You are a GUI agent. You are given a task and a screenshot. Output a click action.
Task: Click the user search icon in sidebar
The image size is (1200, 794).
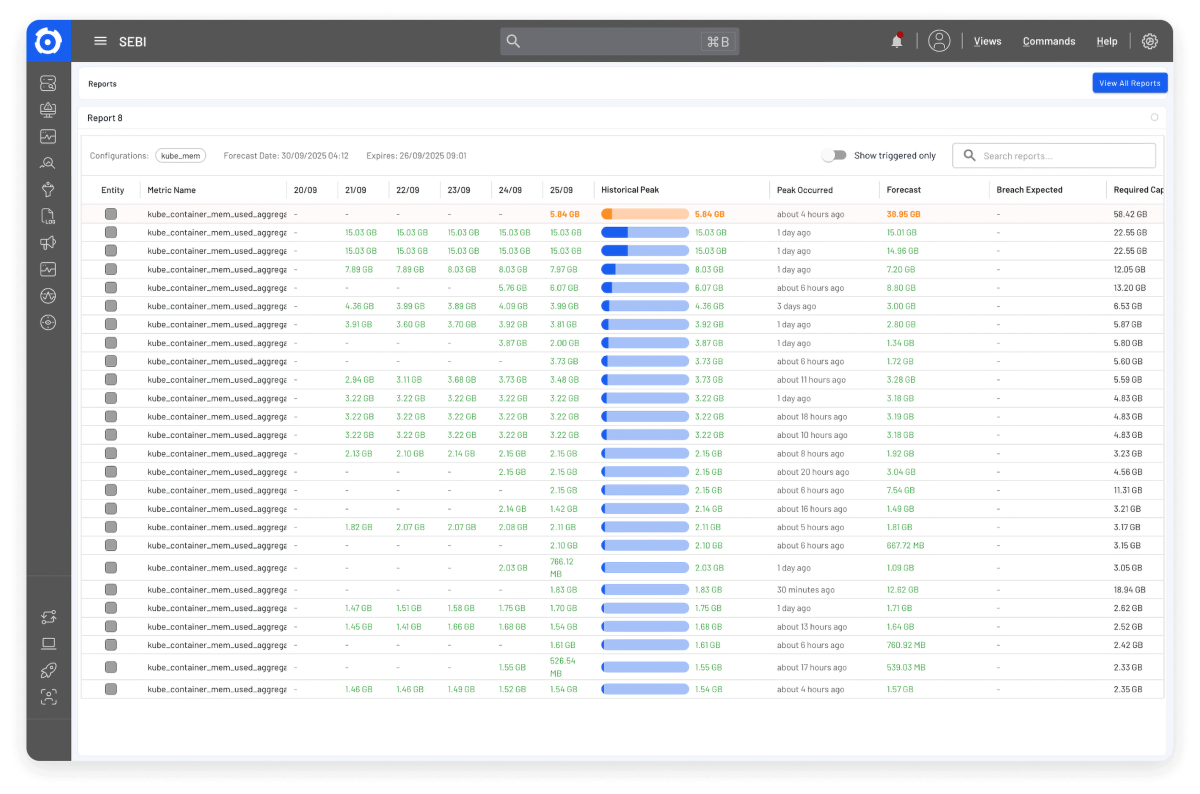click(x=48, y=162)
